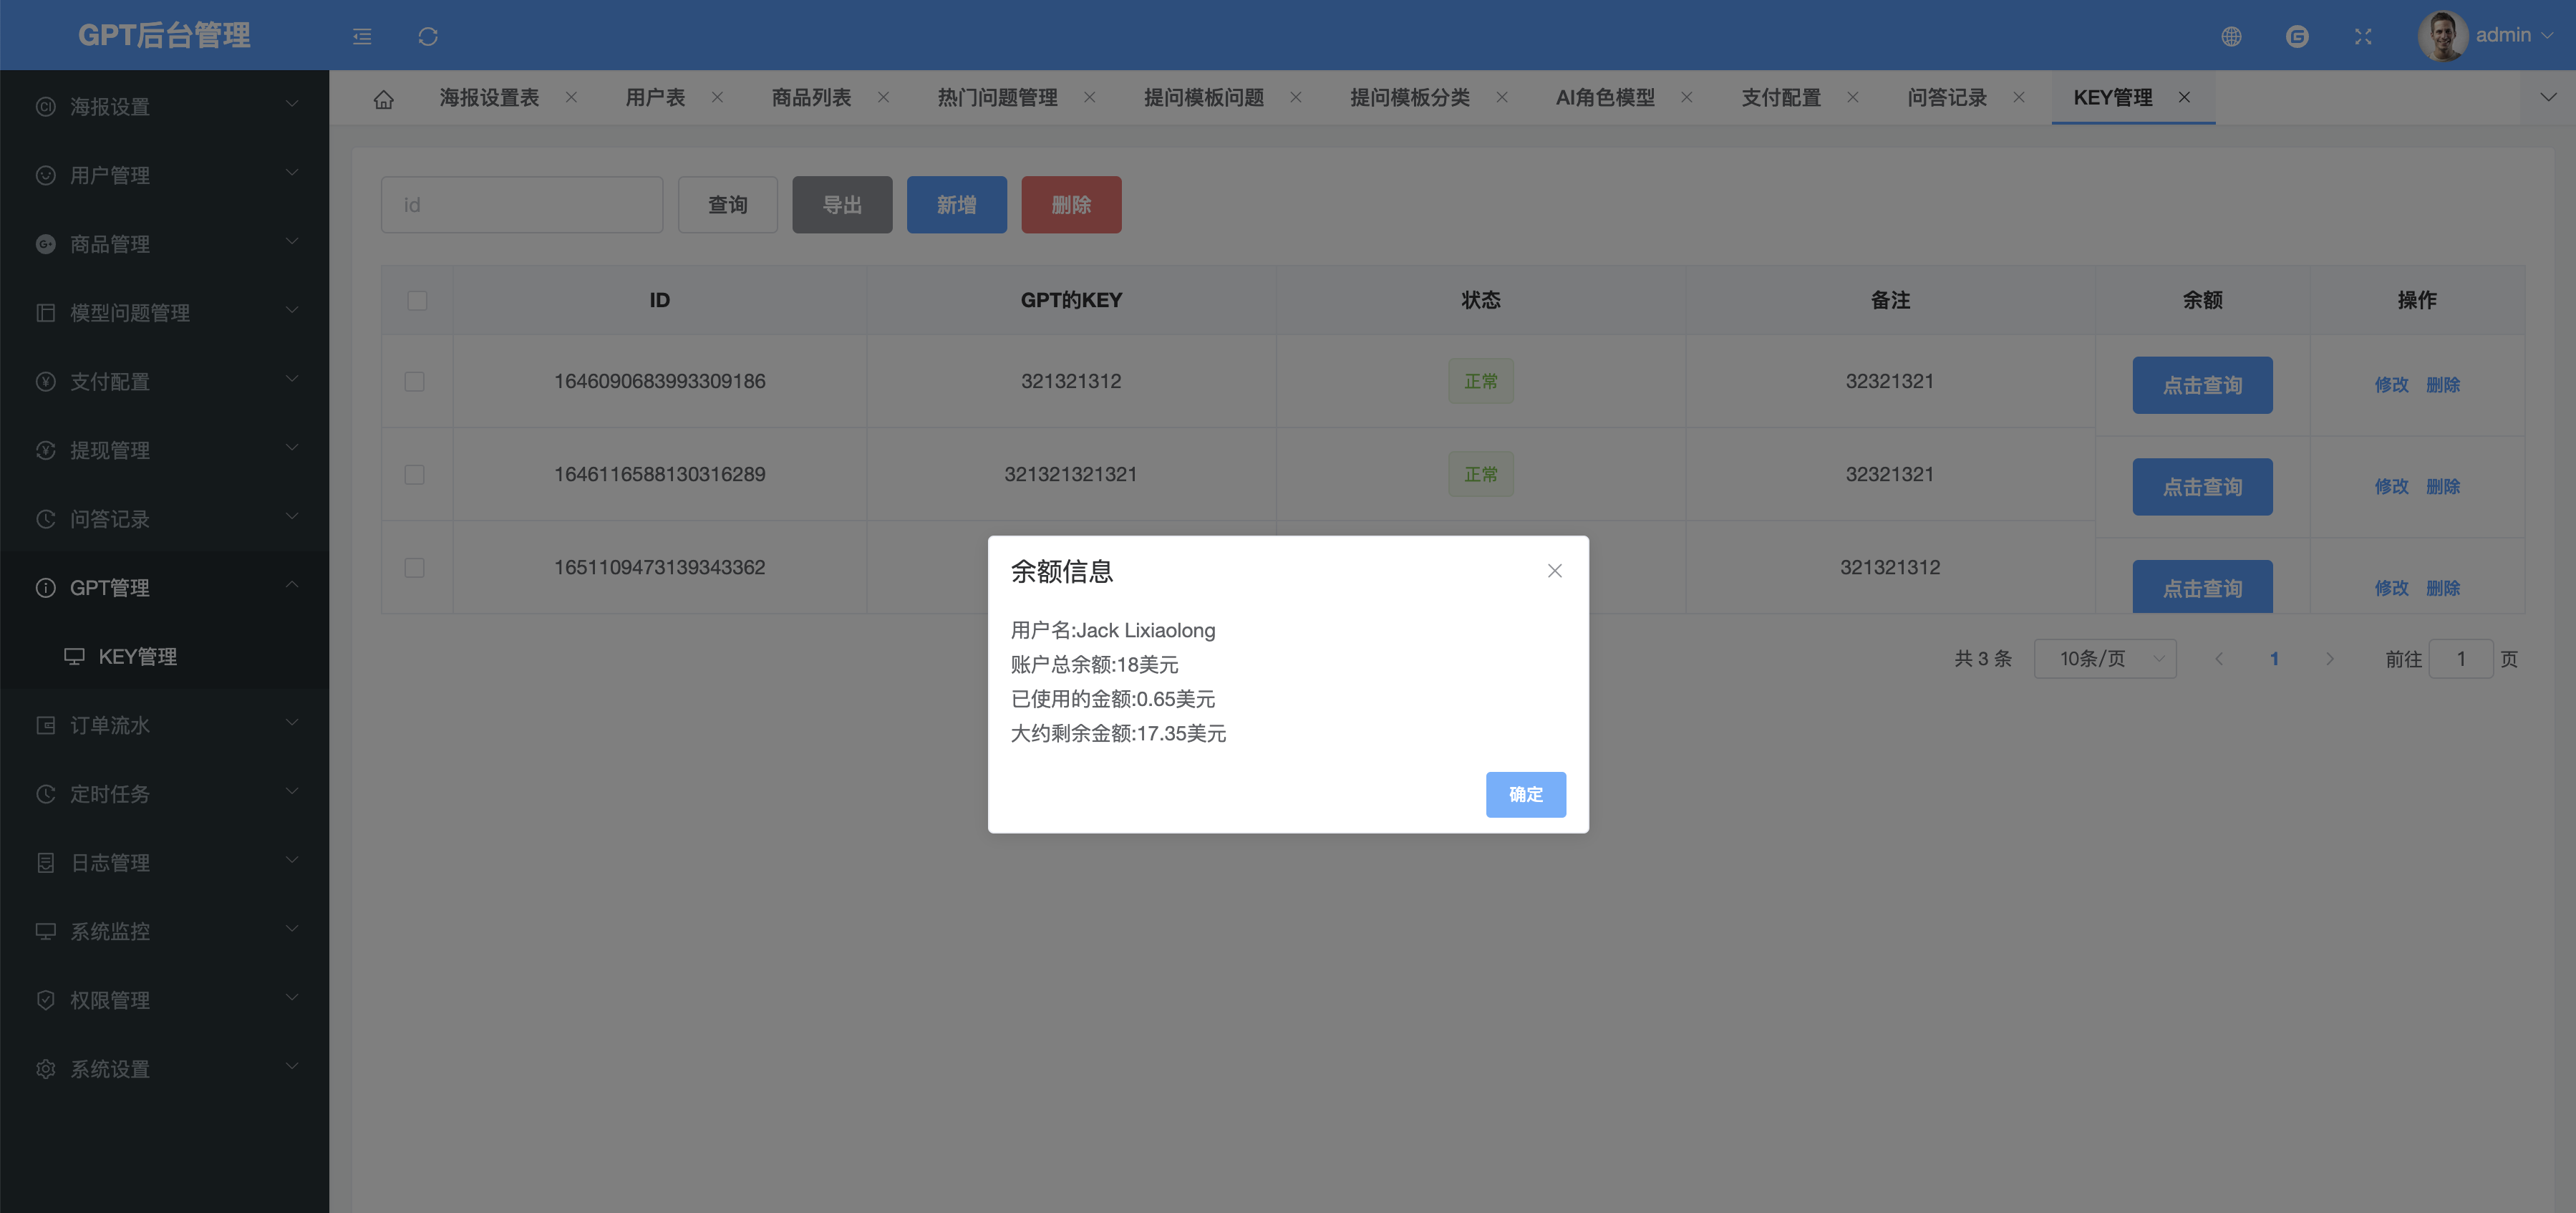
Task: Toggle fullscreen with the expand icon
Action: [x=2363, y=36]
